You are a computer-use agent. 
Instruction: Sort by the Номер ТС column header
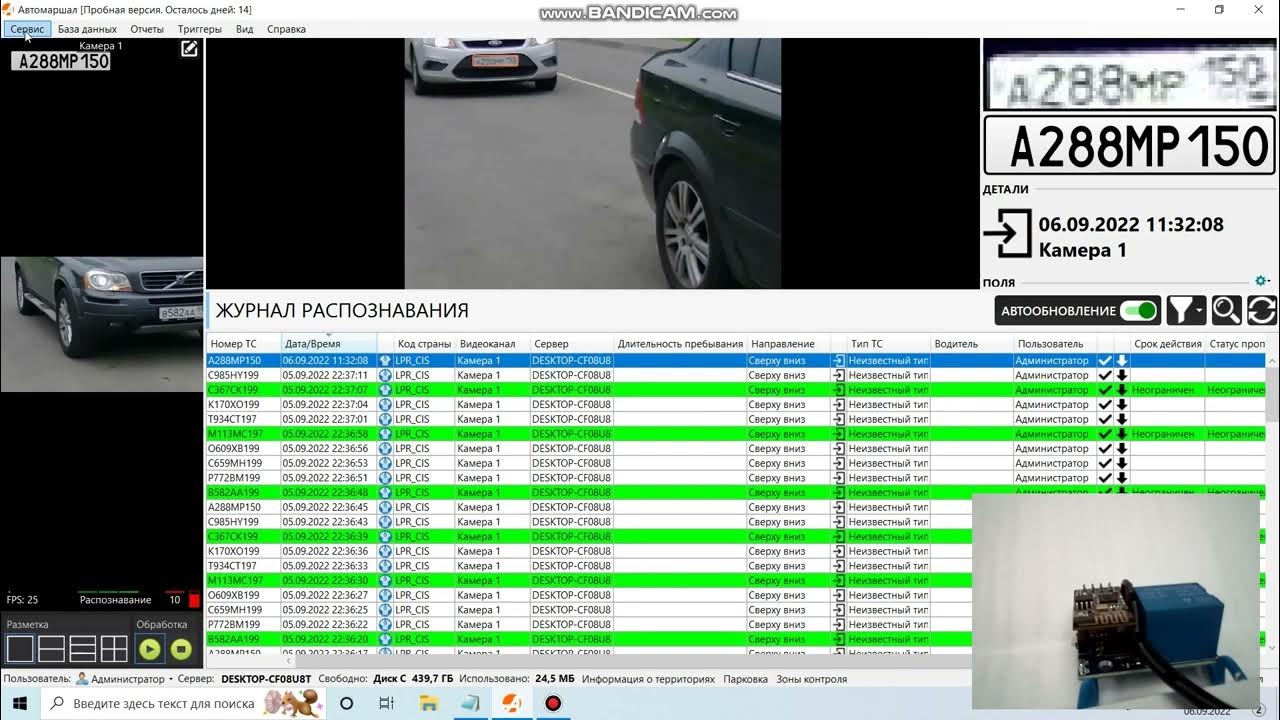(243, 344)
